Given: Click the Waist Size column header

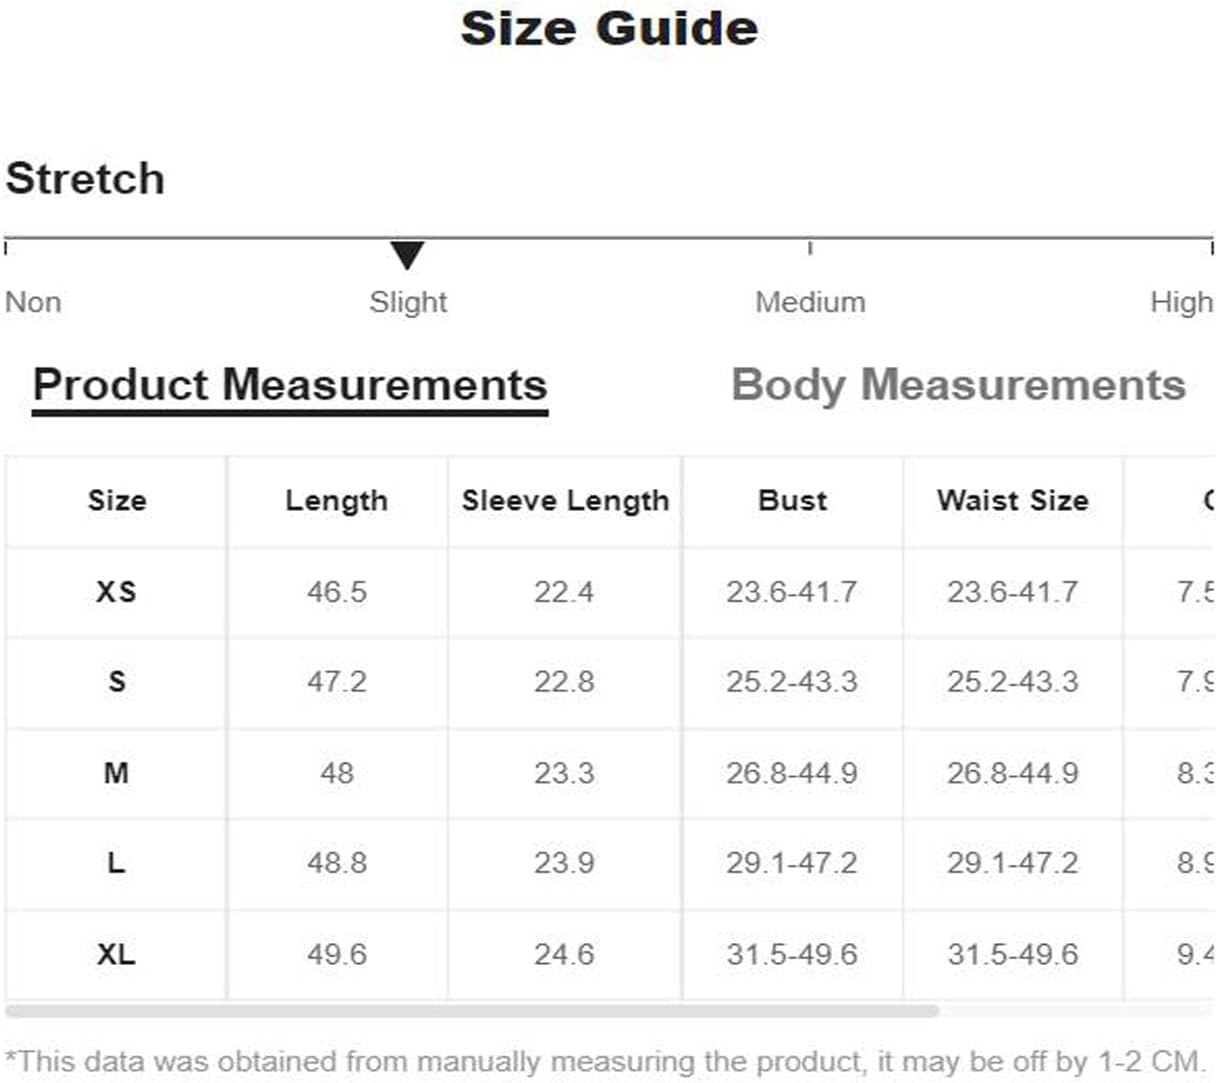Looking at the screenshot, I should (x=1013, y=500).
